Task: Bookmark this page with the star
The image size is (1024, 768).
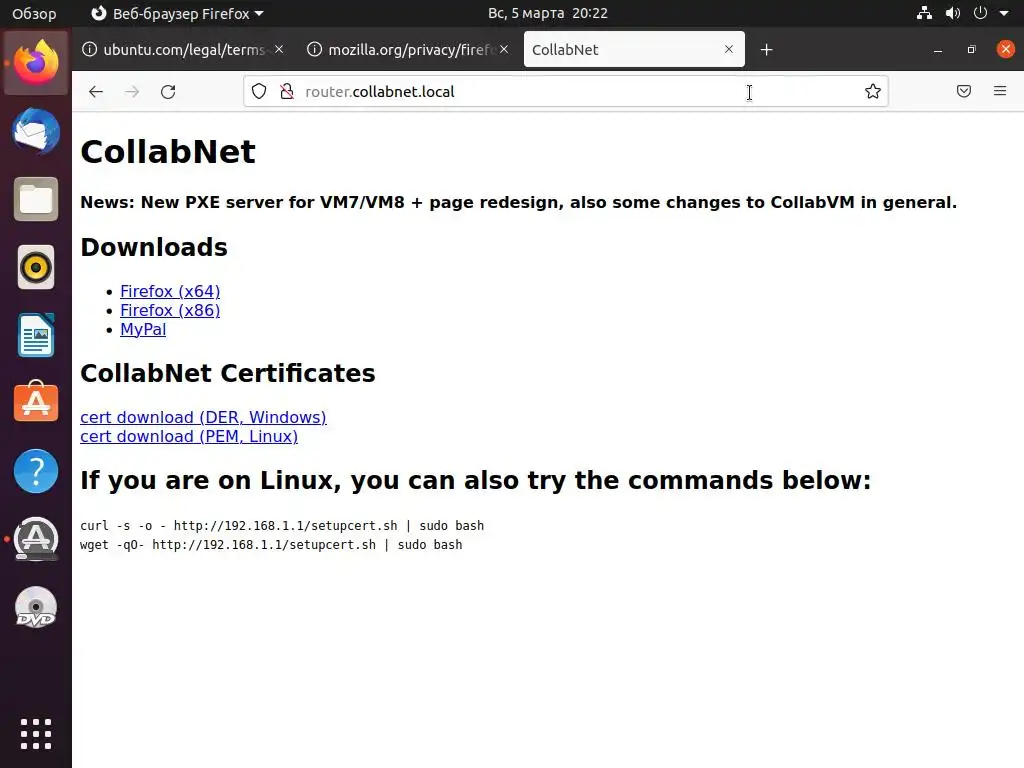Action: [872, 91]
